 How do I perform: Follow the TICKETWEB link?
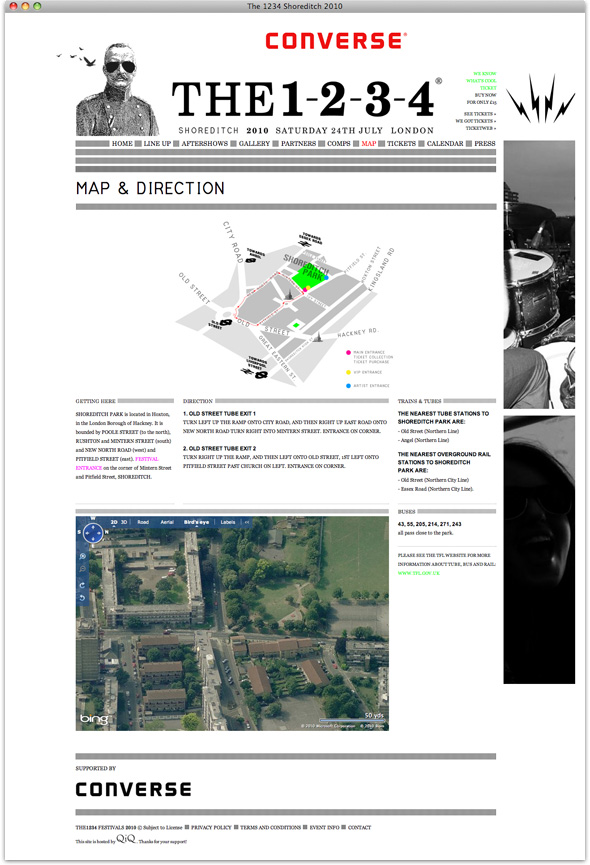(480, 128)
